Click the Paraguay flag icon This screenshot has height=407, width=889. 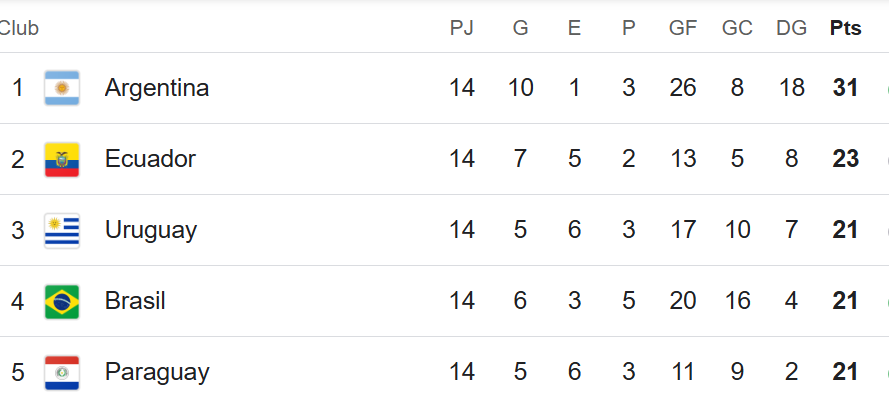(62, 373)
